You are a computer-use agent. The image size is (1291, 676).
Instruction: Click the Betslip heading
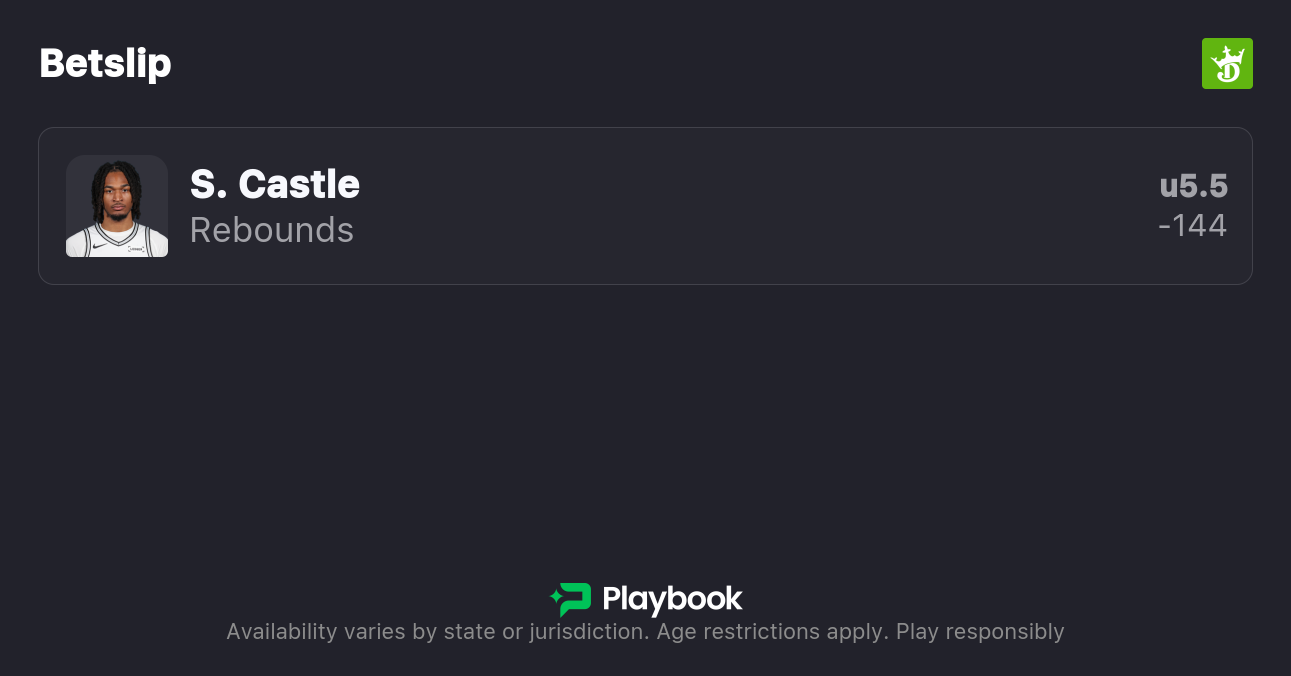[105, 64]
